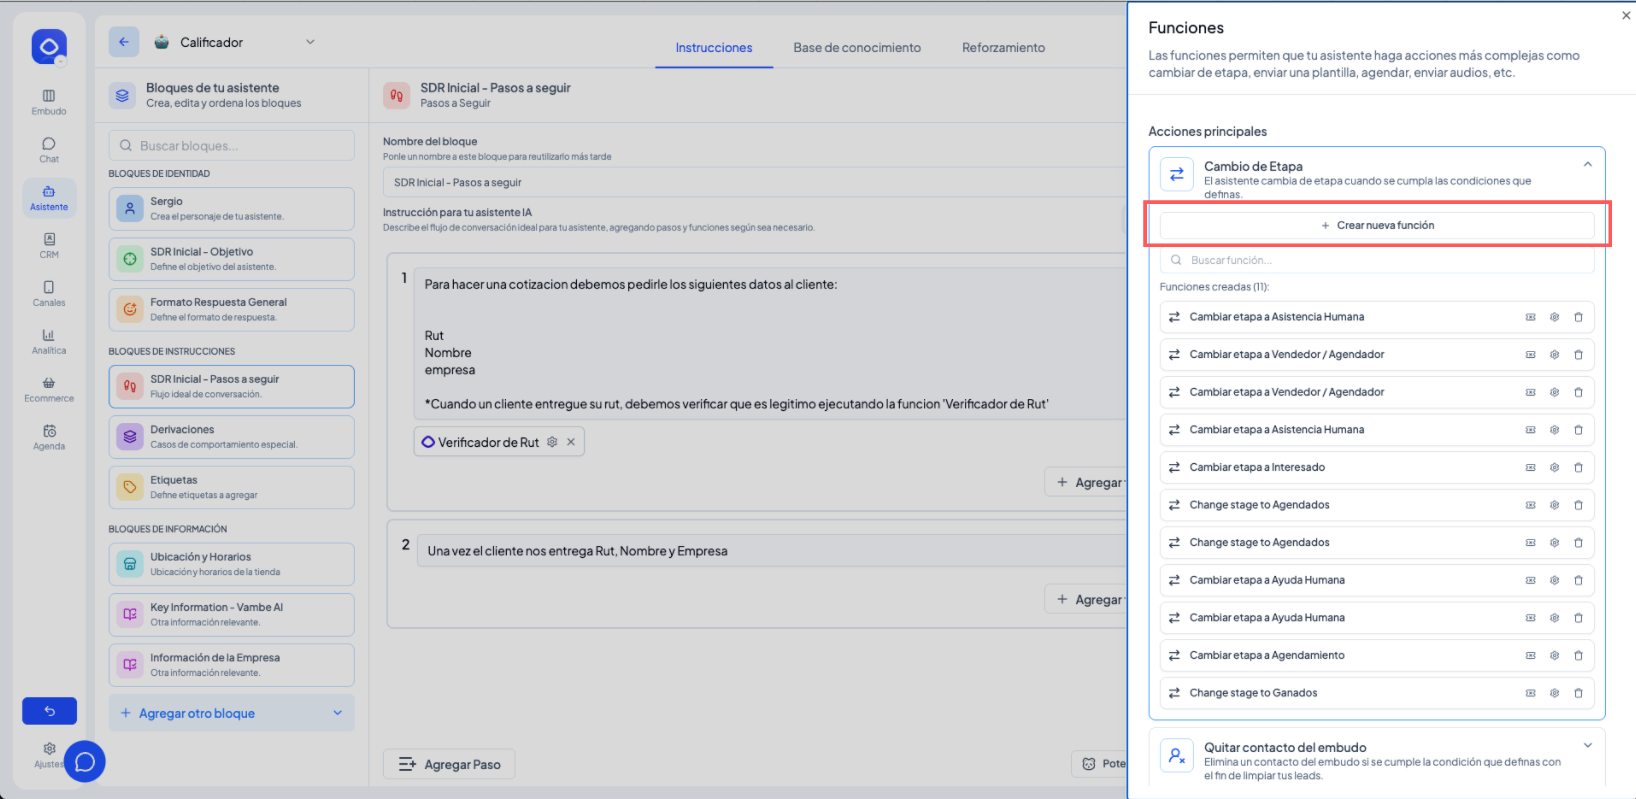Collapse the Cambio de Etapa section
Image resolution: width=1636 pixels, height=799 pixels.
1587,165
